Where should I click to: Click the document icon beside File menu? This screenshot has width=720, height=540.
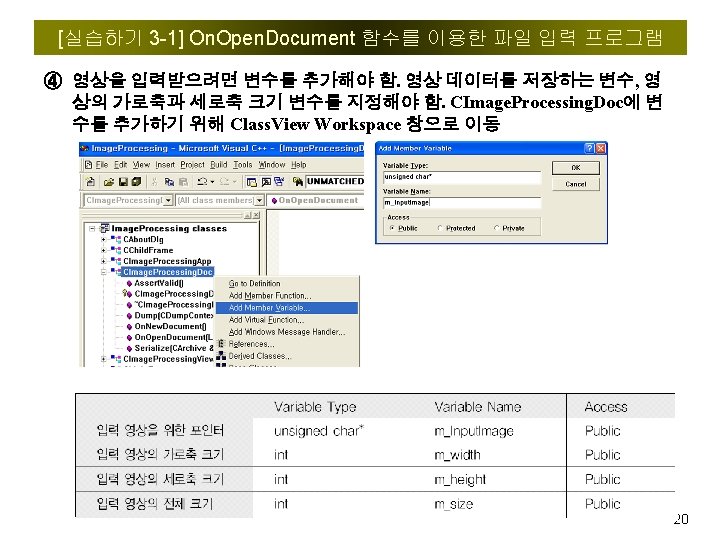click(x=89, y=165)
